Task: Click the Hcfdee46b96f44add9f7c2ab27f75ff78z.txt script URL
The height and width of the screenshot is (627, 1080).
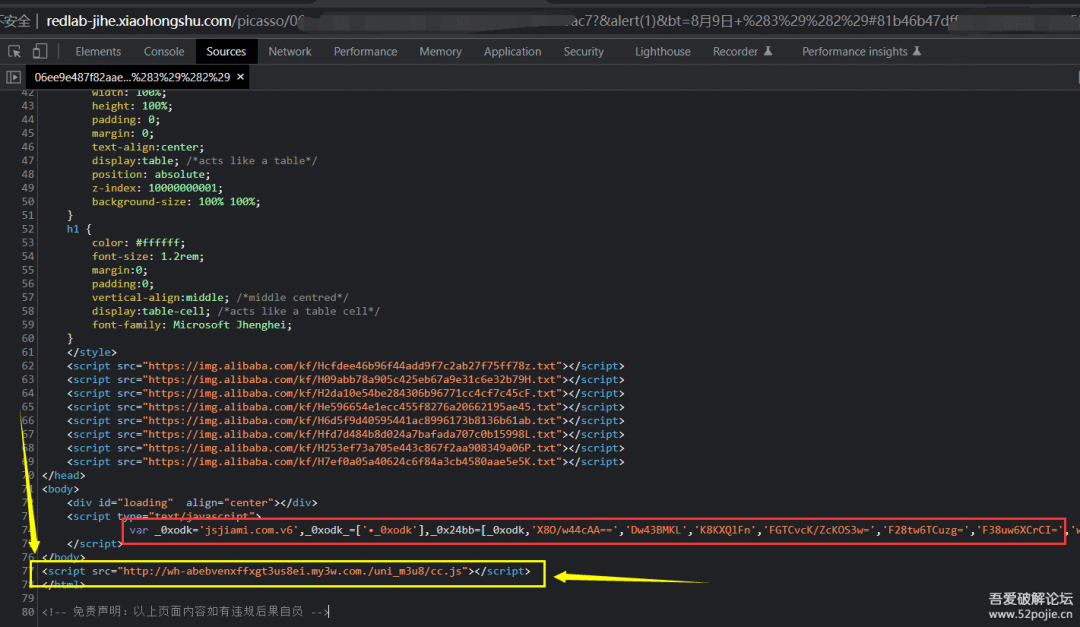Action: (351, 366)
